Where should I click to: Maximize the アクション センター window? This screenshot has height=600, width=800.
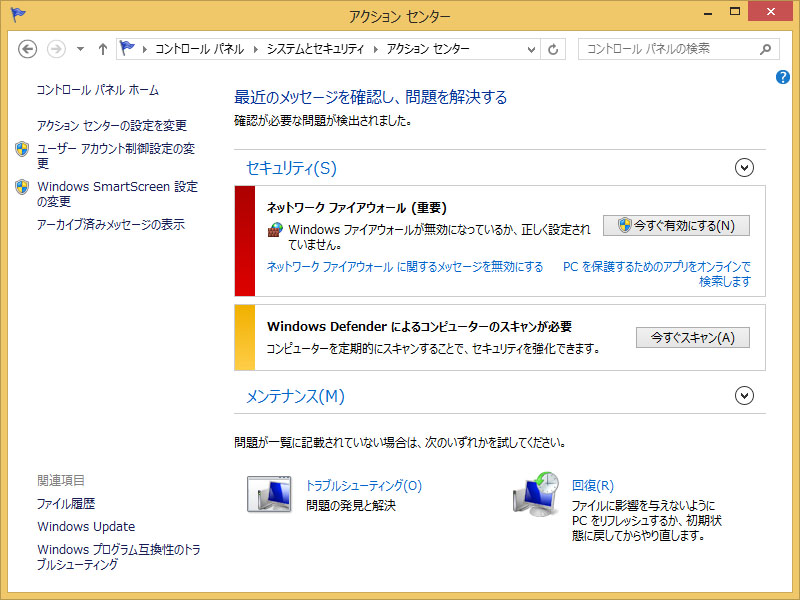735,11
